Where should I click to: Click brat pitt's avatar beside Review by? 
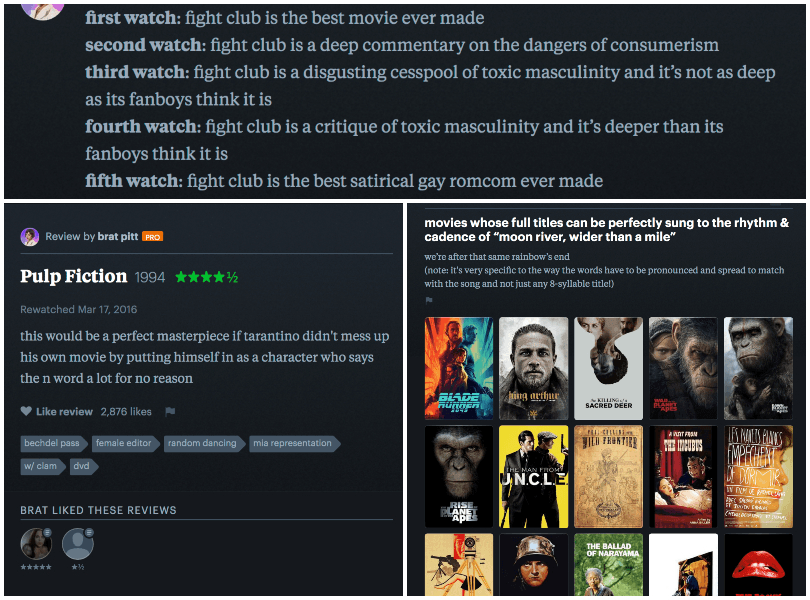click(x=30, y=237)
